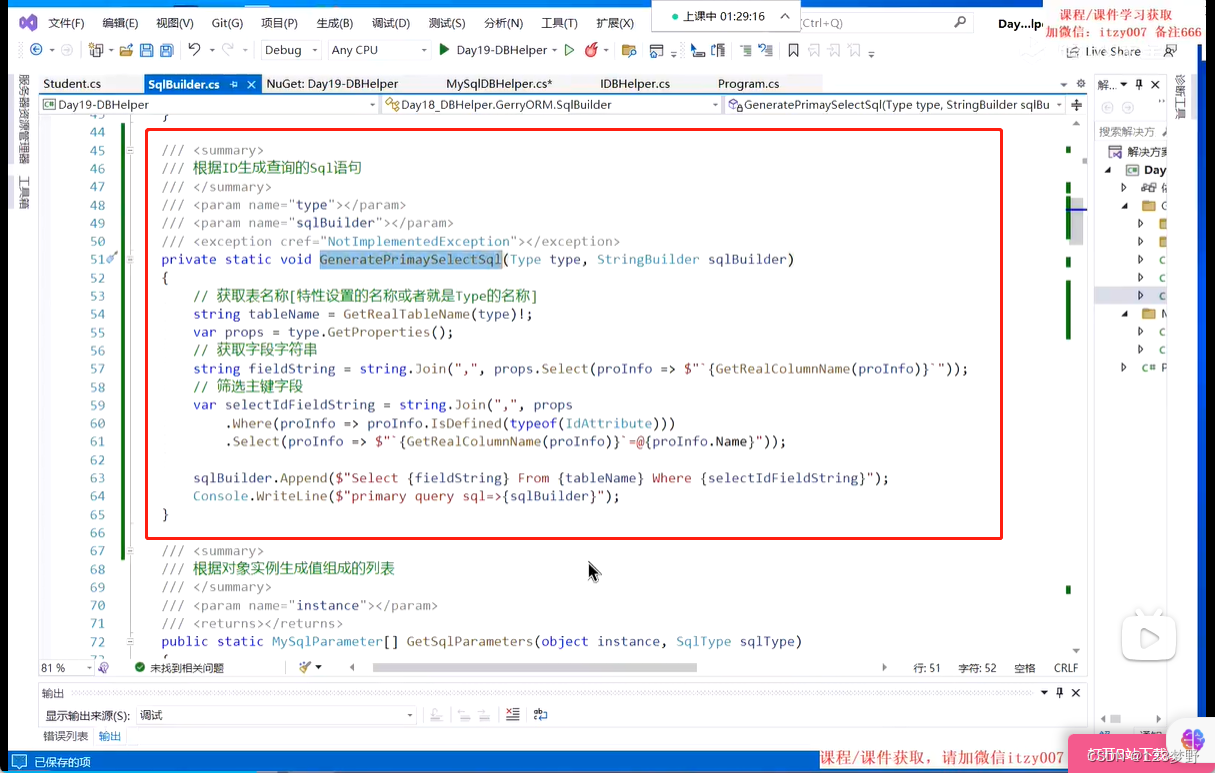Click the Live Share button
This screenshot has width=1215, height=773.
[1110, 51]
